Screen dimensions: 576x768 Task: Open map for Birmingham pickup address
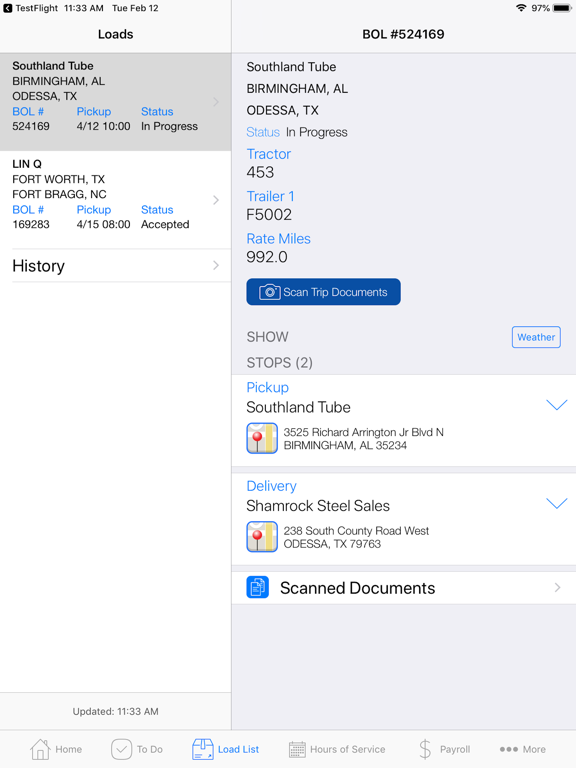click(262, 438)
